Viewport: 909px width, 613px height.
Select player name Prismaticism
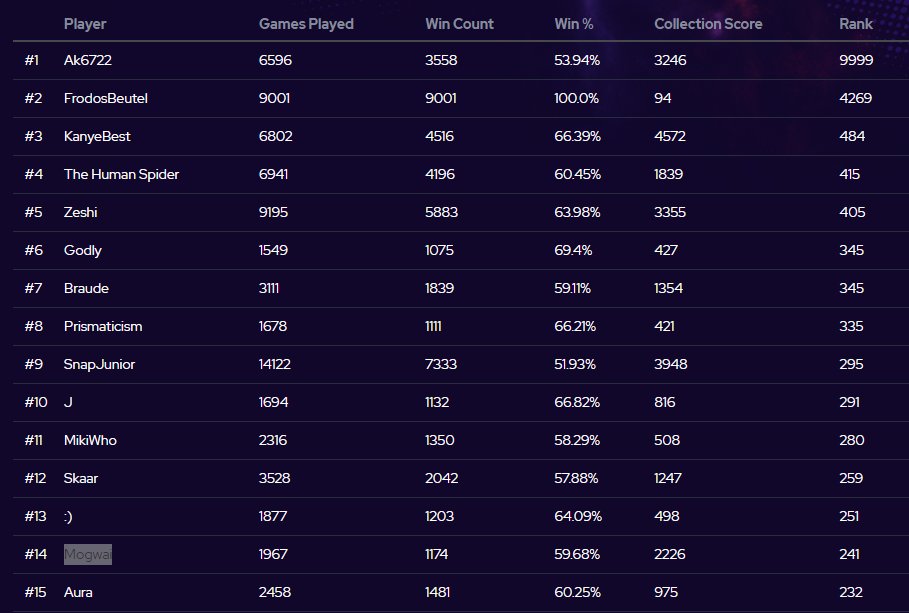click(103, 327)
